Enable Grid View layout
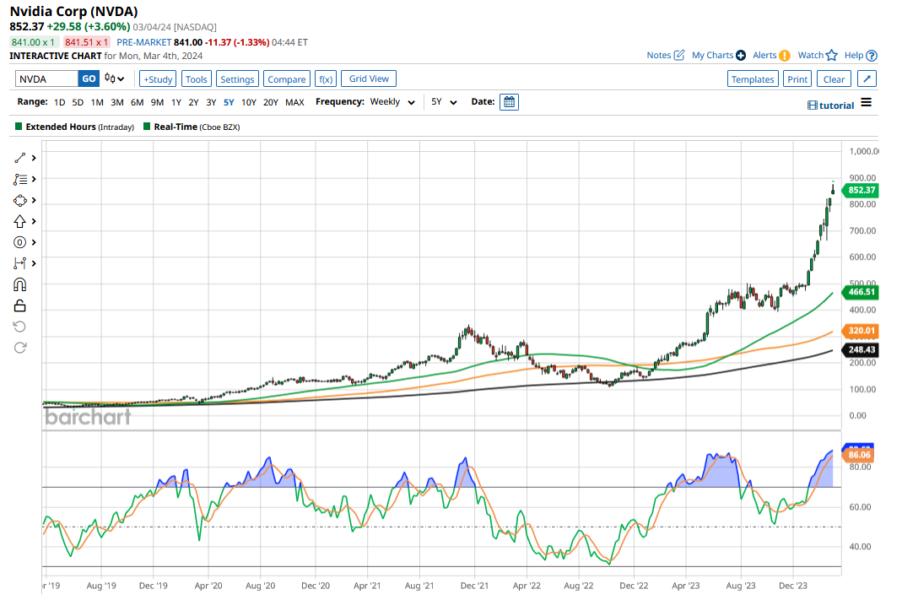 [x=371, y=78]
